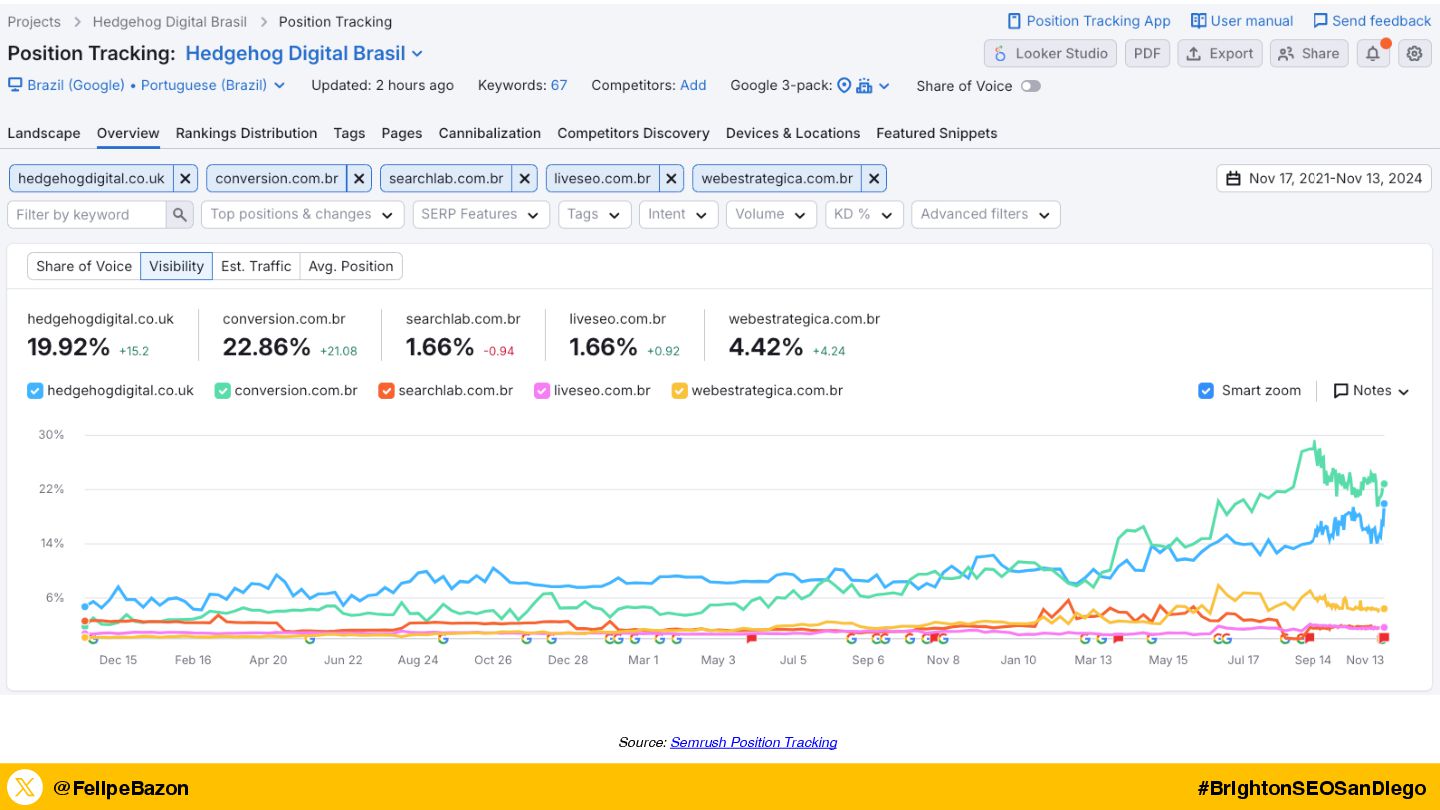Click the Filter by keyword input field
Screen dimensions: 1440x810
pos(87,215)
